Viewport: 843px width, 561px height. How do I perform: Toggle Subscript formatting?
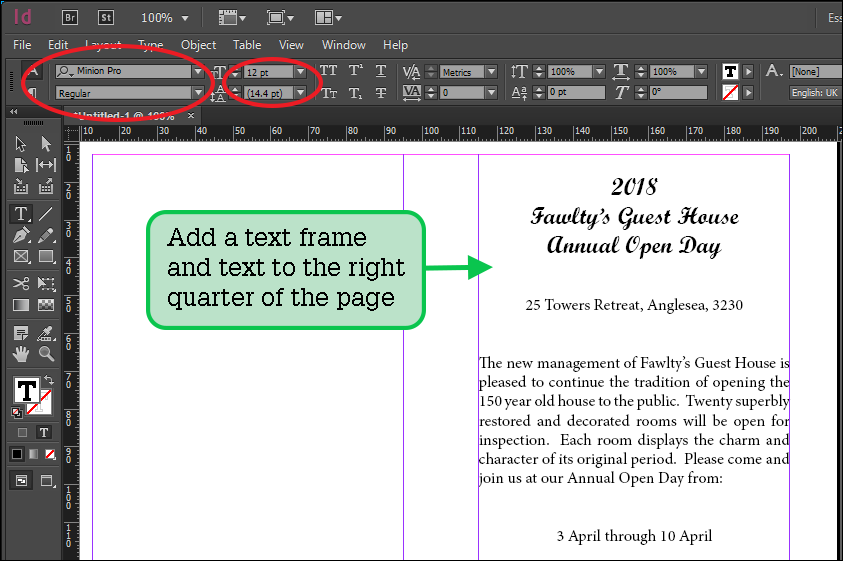(x=355, y=93)
